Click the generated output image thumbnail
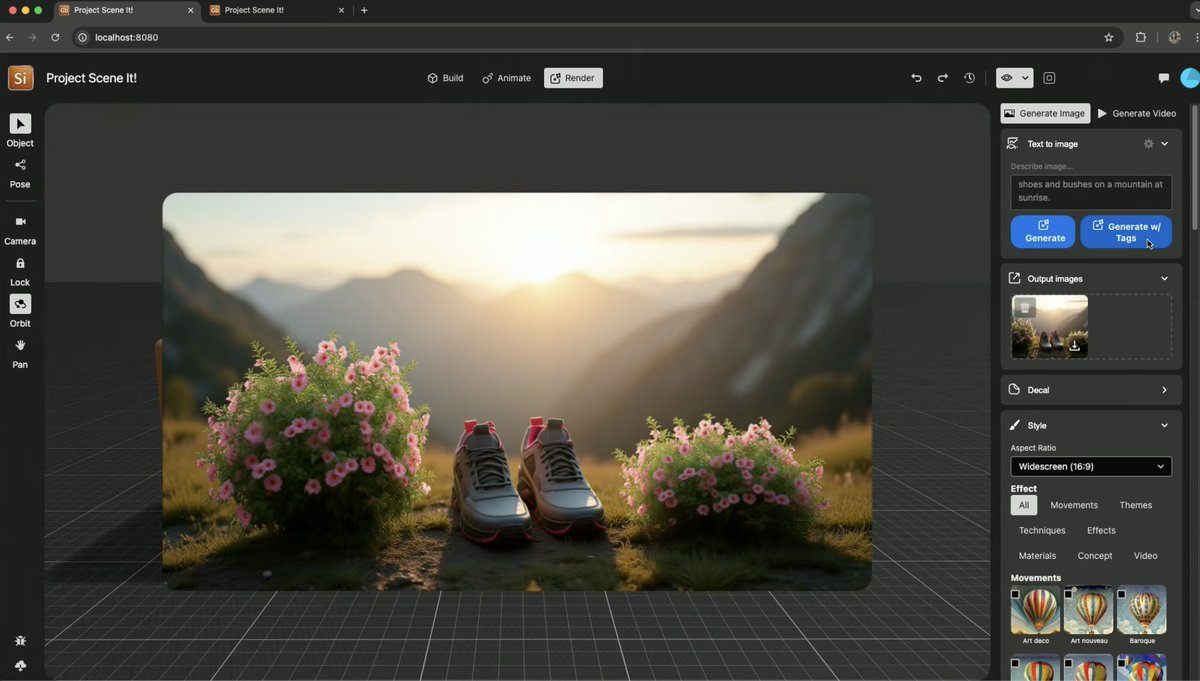The width and height of the screenshot is (1200, 681). pyautogui.click(x=1048, y=326)
